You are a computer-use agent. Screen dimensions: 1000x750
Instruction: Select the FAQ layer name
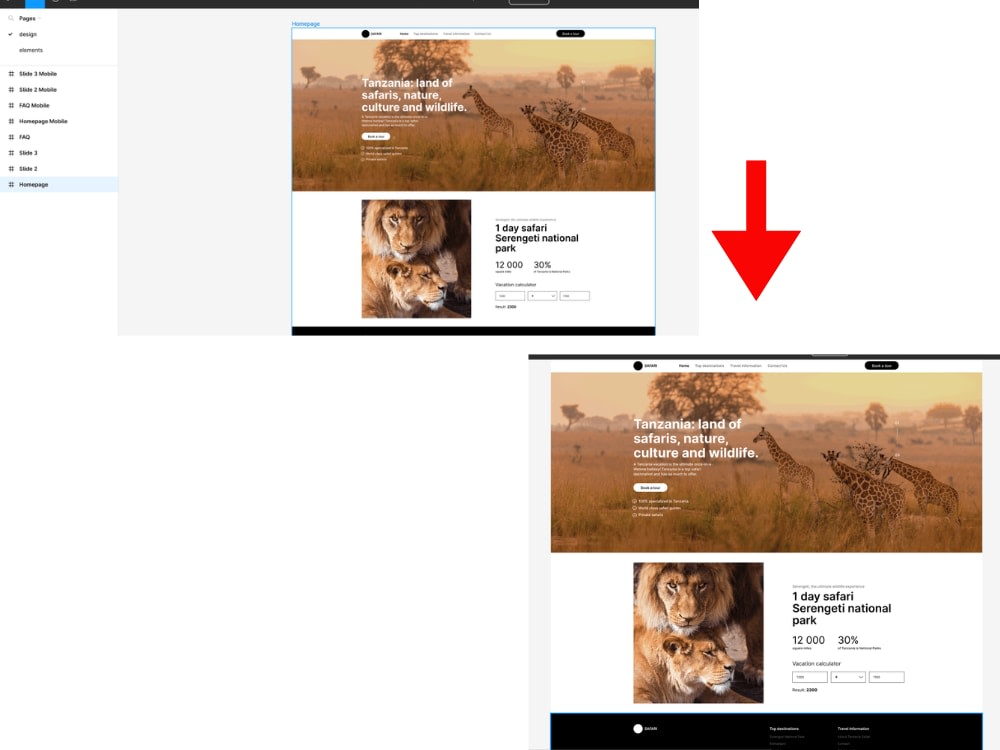[x=24, y=137]
